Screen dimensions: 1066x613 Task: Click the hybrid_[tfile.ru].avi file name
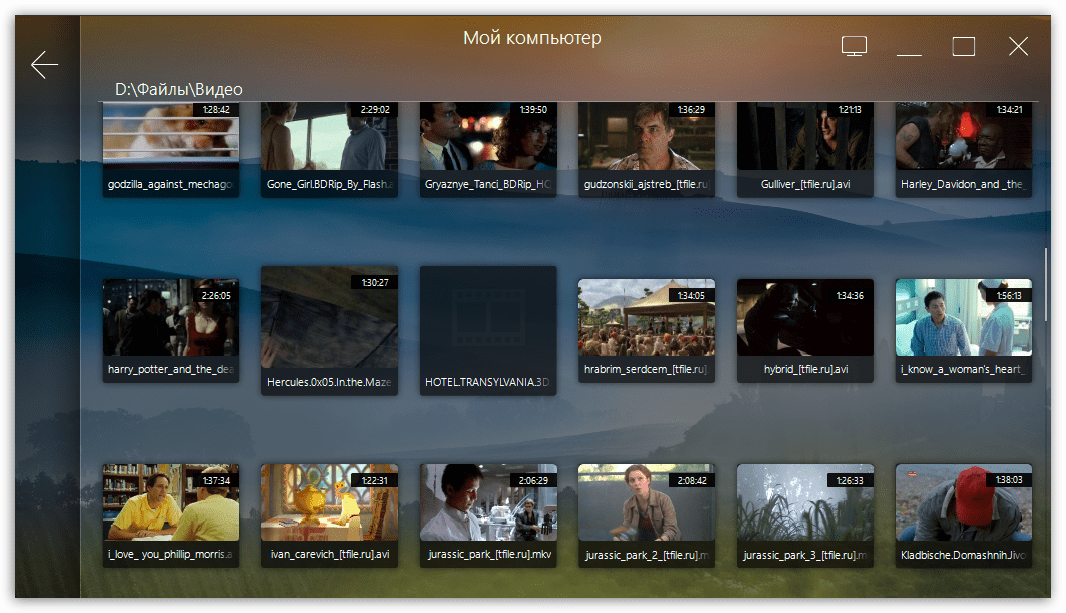coord(806,369)
